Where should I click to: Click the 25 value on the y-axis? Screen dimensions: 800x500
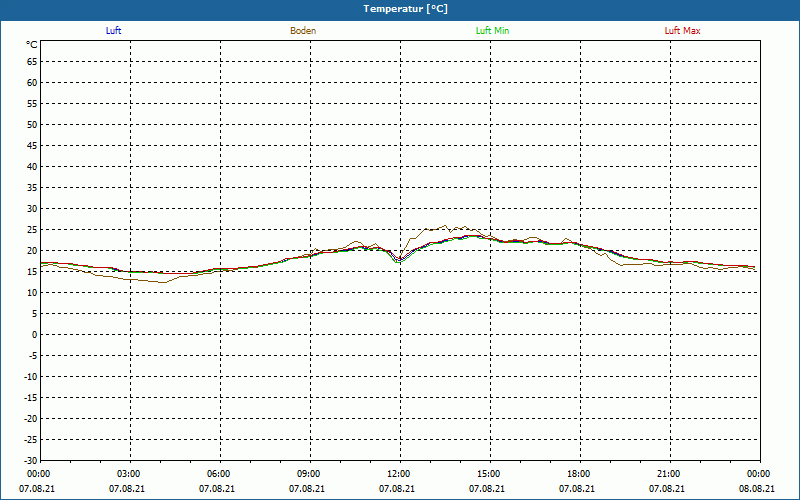click(x=32, y=230)
